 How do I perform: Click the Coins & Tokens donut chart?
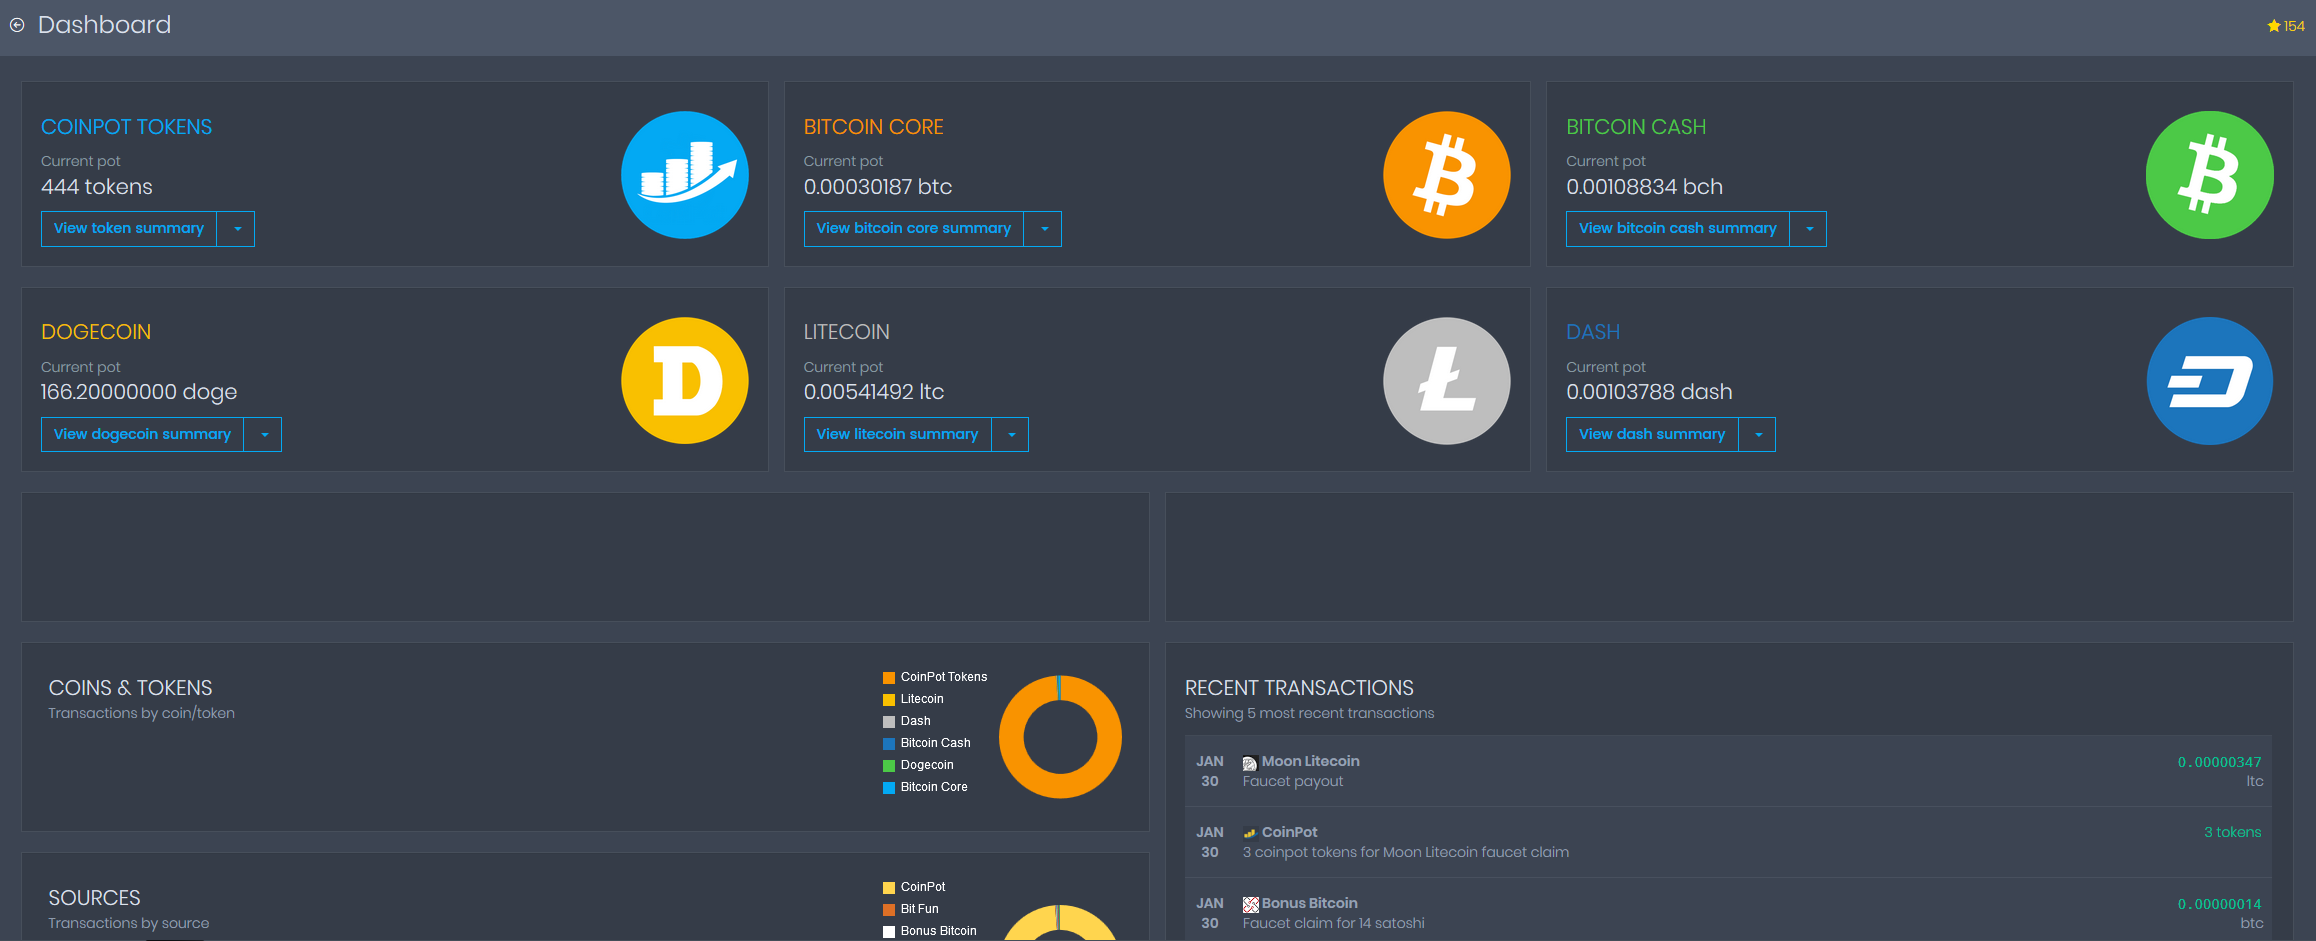coord(1060,737)
